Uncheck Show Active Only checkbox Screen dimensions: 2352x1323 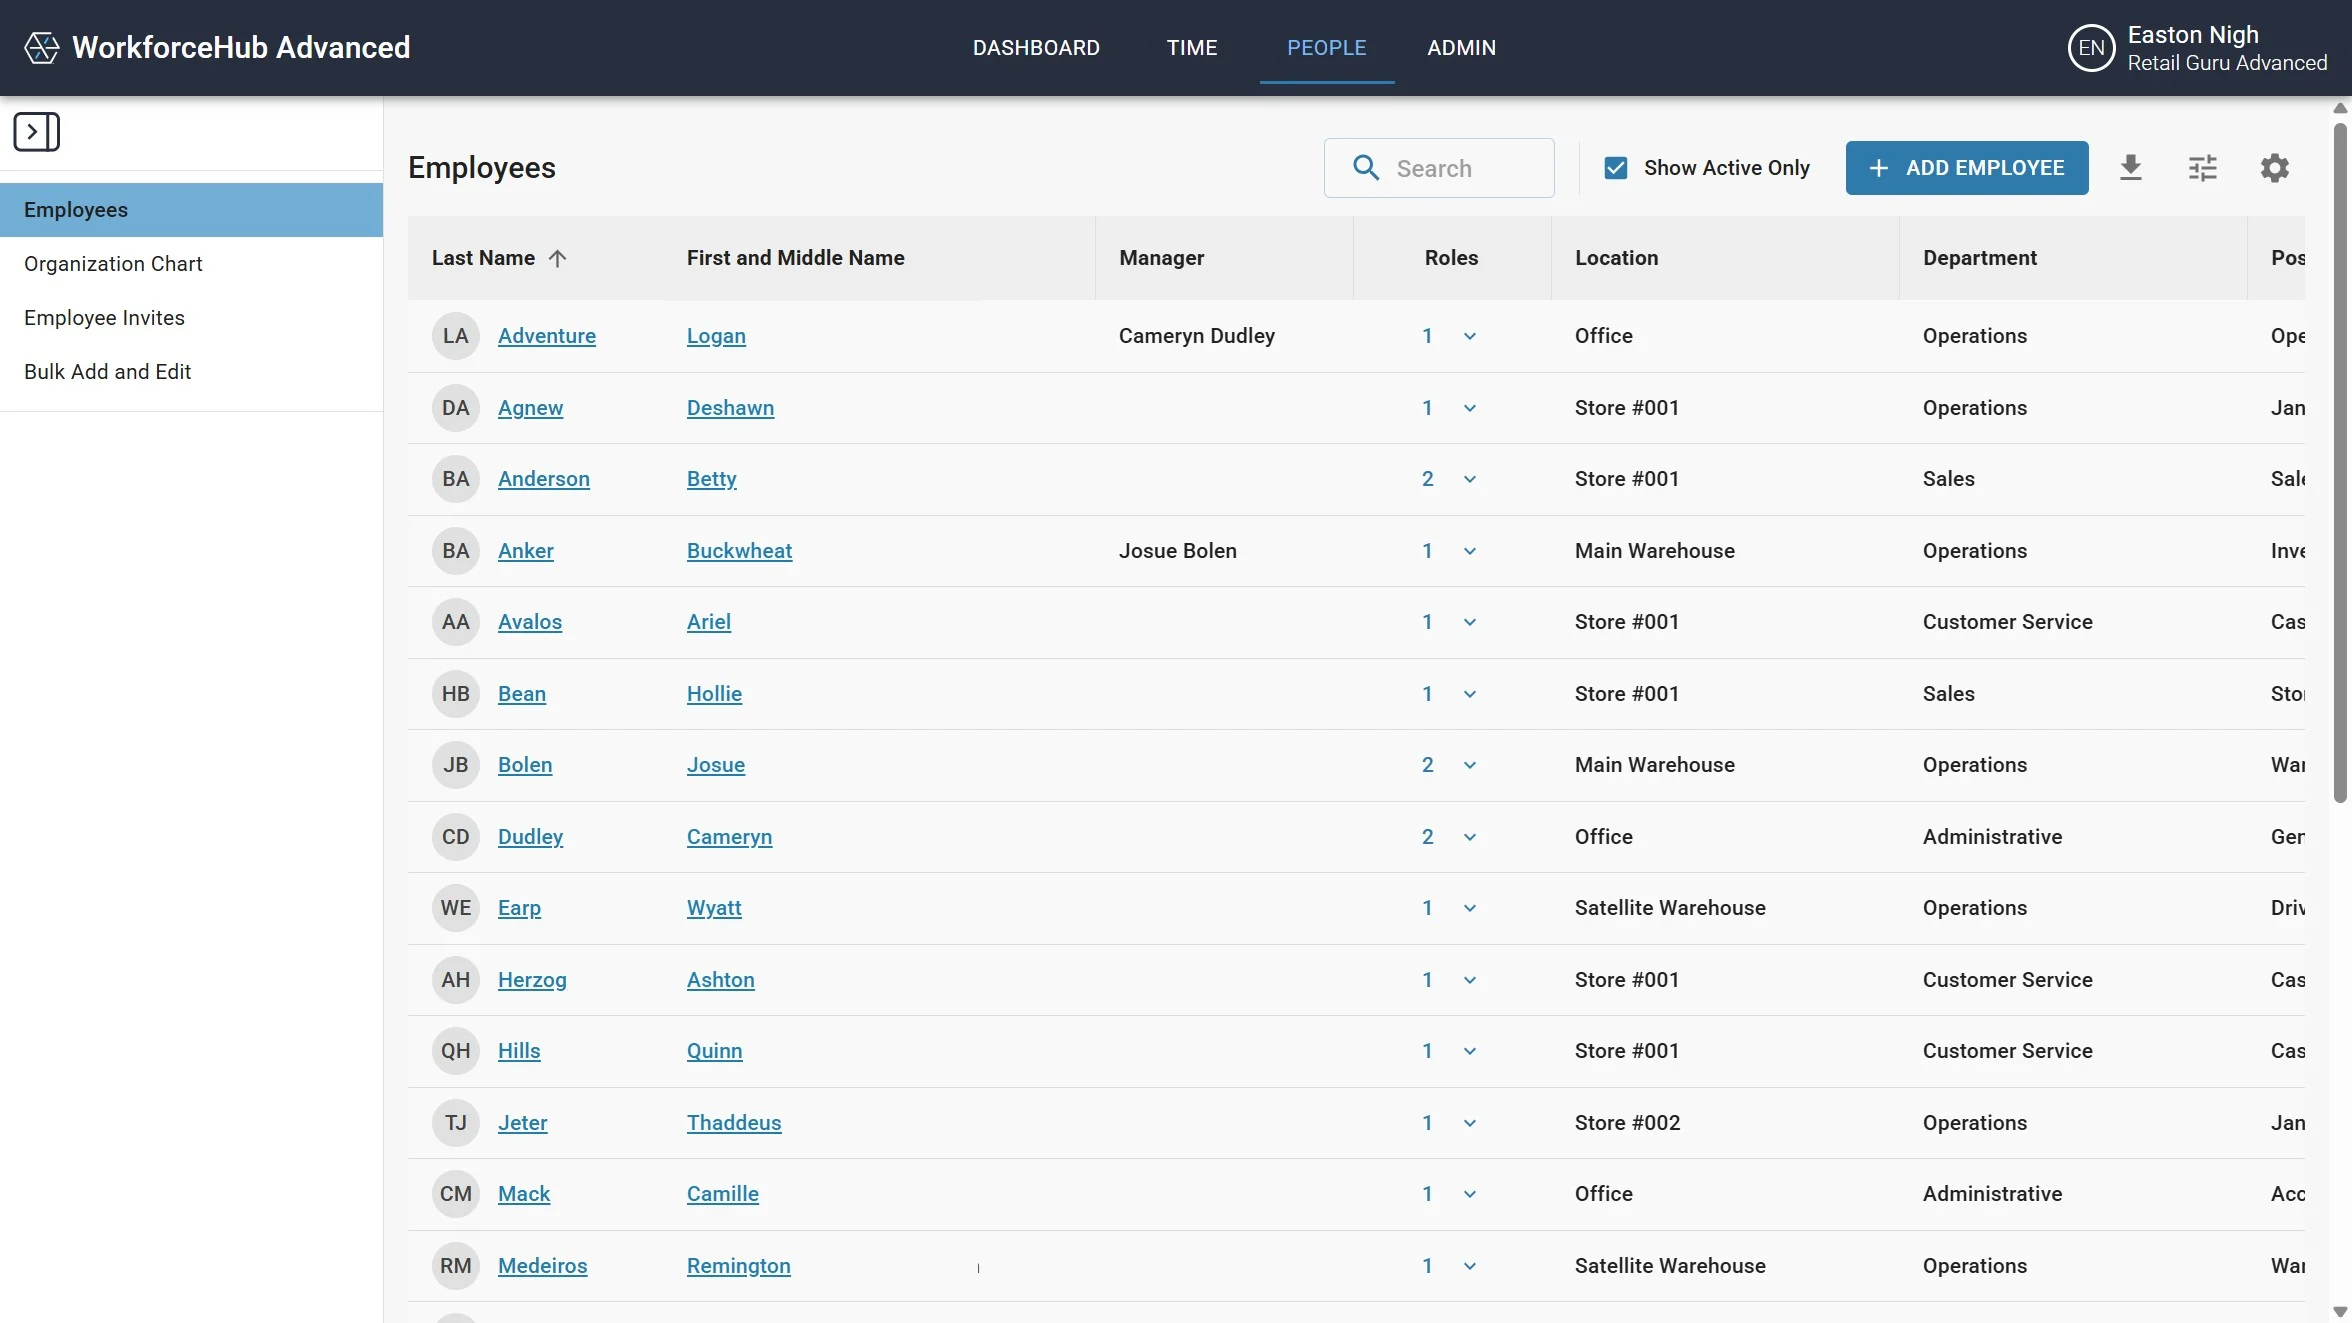click(x=1616, y=168)
